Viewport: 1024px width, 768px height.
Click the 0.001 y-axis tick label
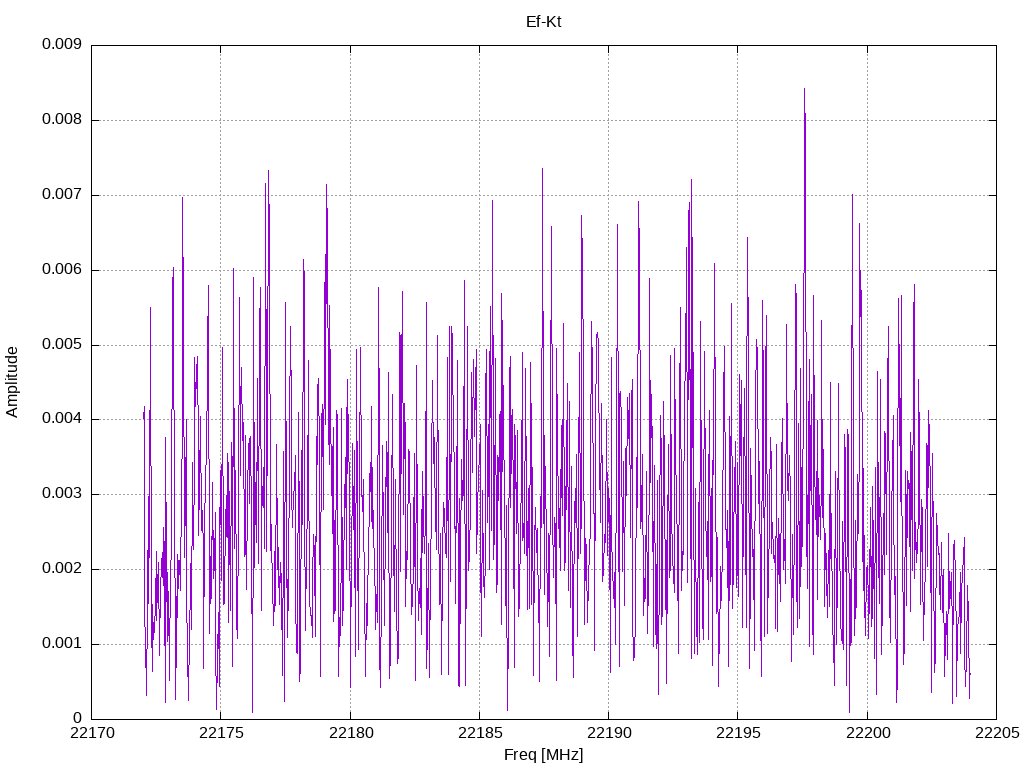click(x=62, y=644)
